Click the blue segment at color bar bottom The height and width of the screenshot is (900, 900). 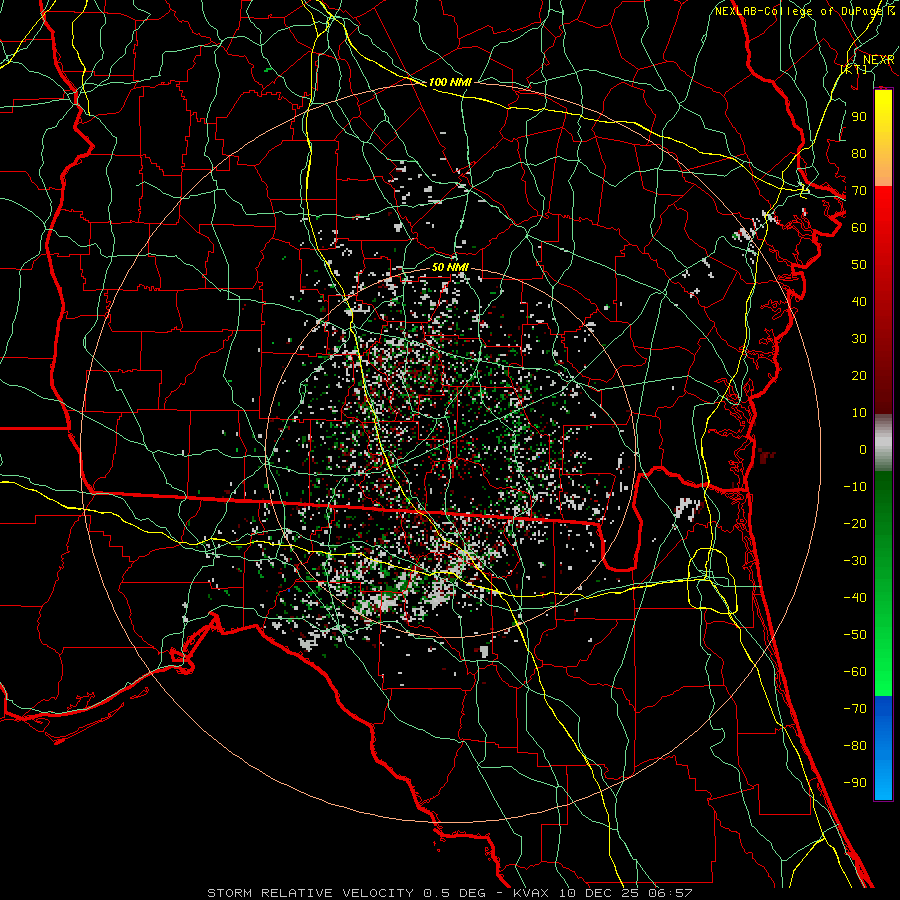click(883, 748)
